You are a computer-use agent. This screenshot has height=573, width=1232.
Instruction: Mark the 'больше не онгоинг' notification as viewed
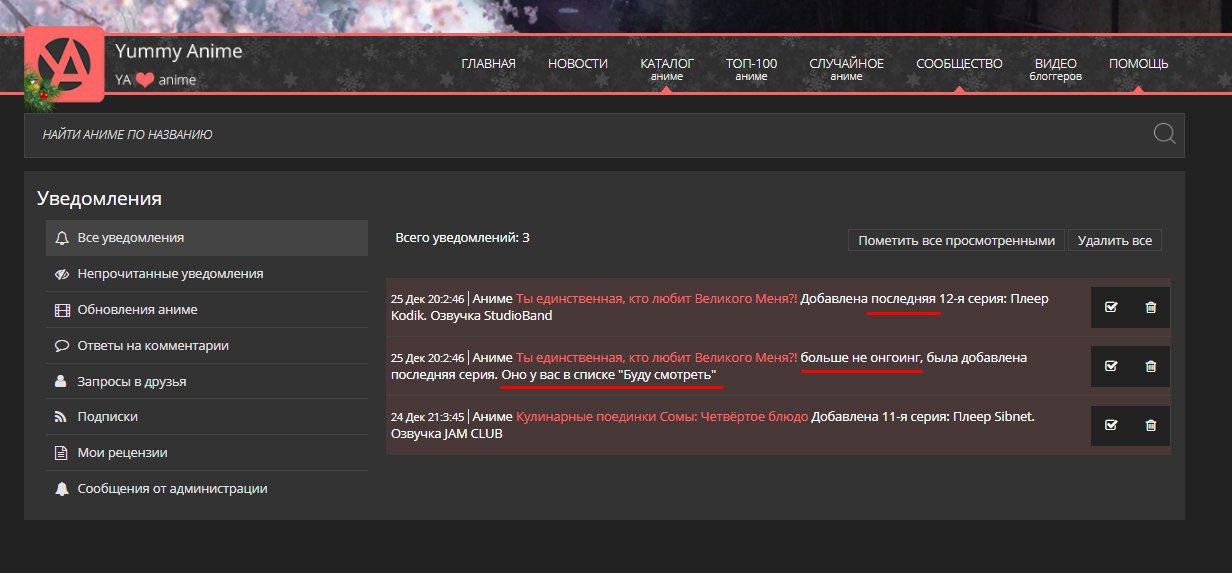(1111, 366)
